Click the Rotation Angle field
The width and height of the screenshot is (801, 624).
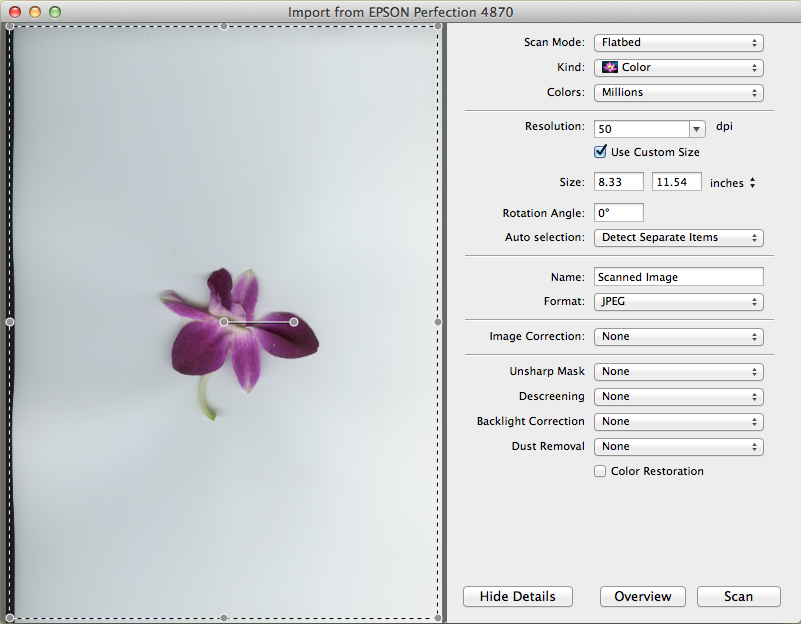(x=618, y=213)
